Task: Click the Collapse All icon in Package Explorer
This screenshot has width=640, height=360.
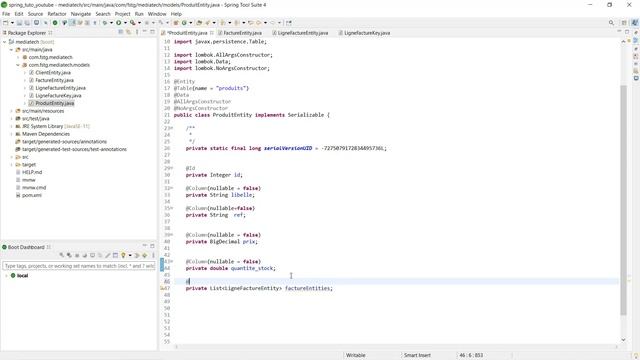Action: [x=121, y=32]
